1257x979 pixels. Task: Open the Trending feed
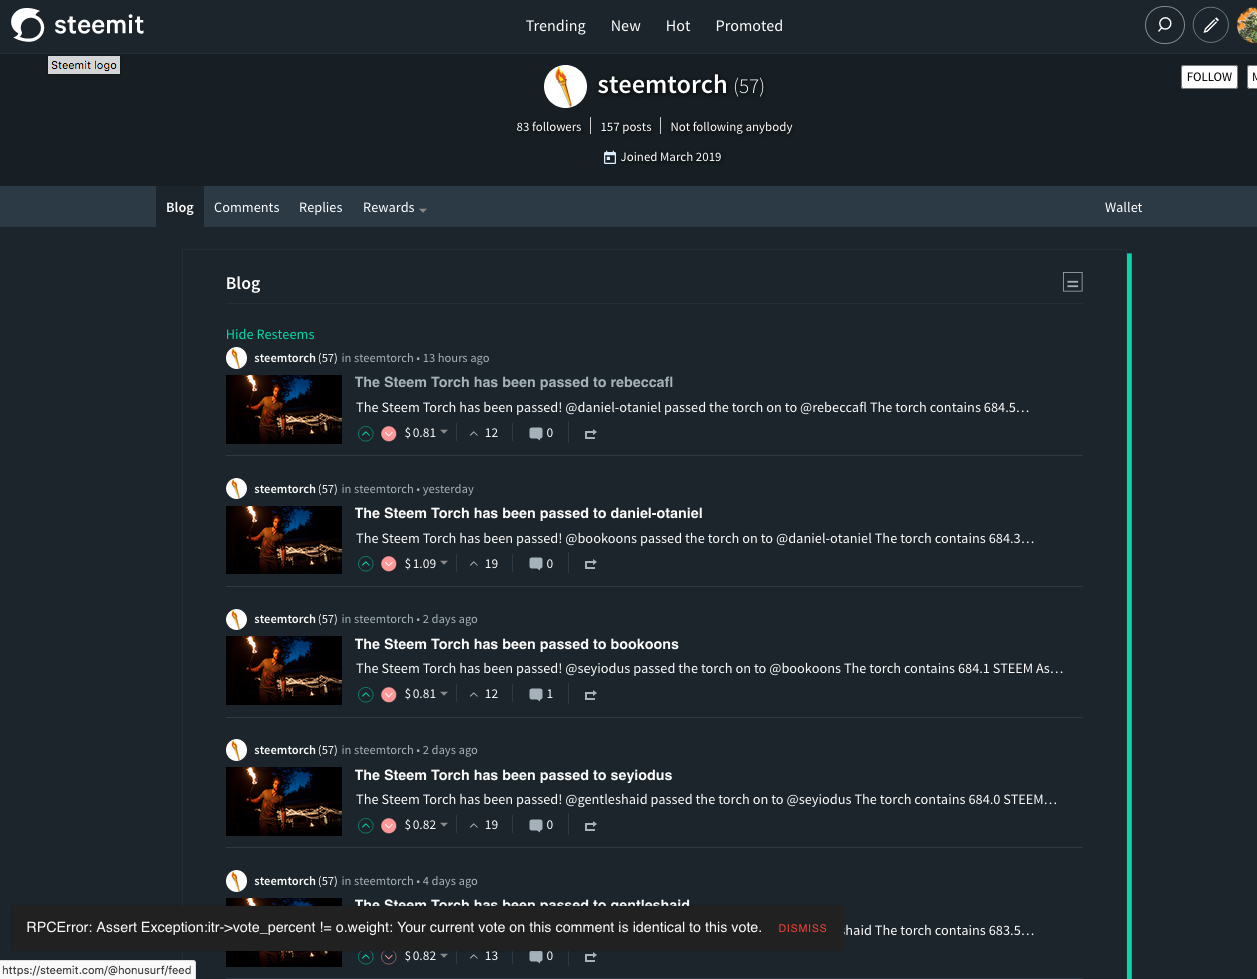point(556,26)
